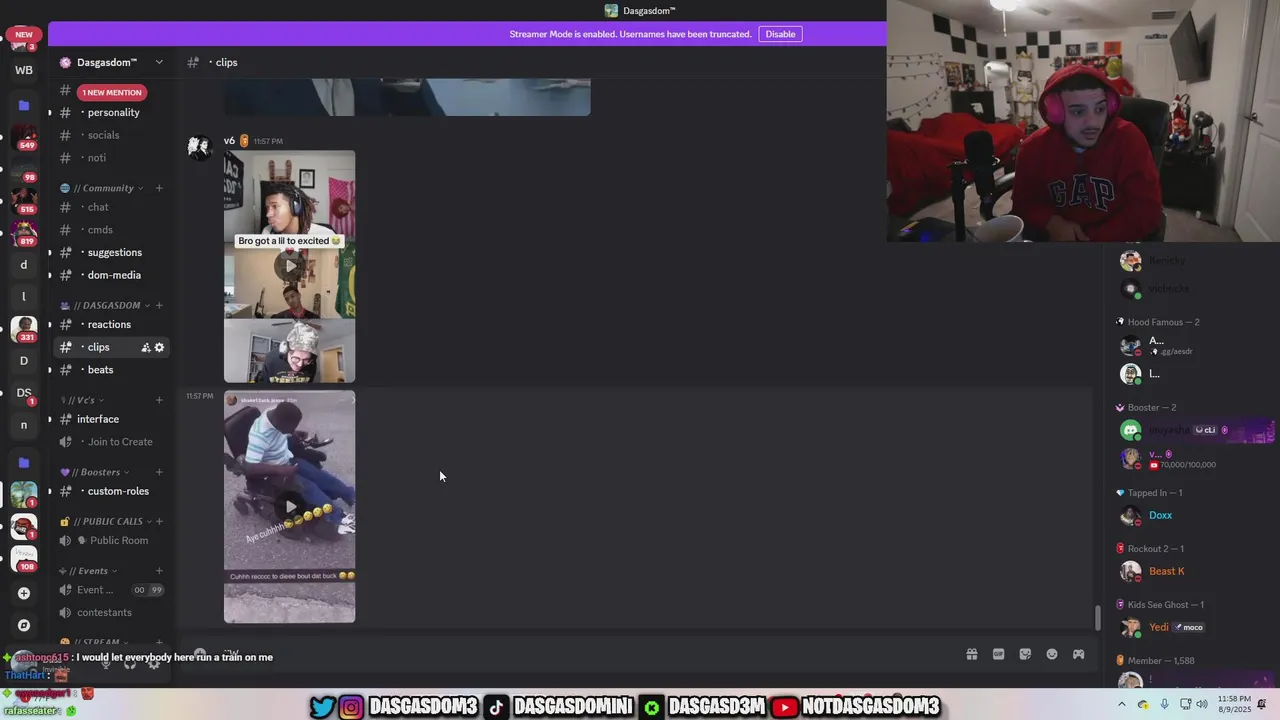Open the sticker picker
The height and width of the screenshot is (720, 1280).
pyautogui.click(x=1025, y=654)
